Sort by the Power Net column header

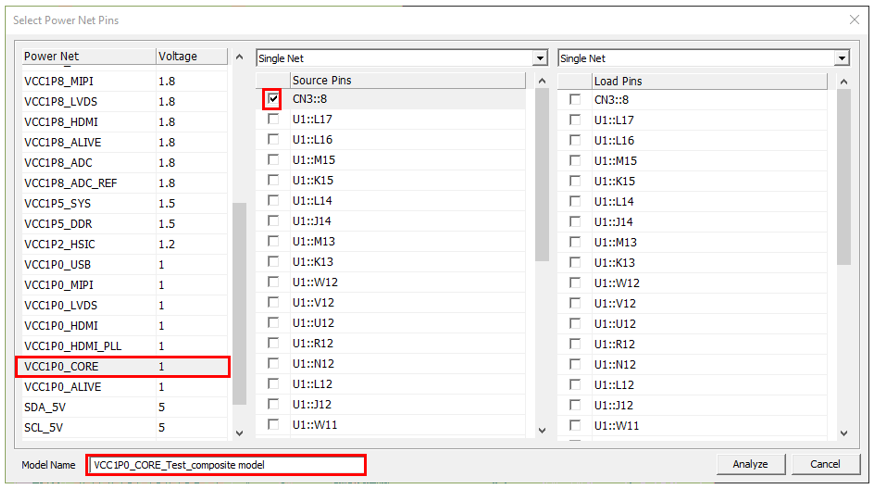(x=86, y=57)
